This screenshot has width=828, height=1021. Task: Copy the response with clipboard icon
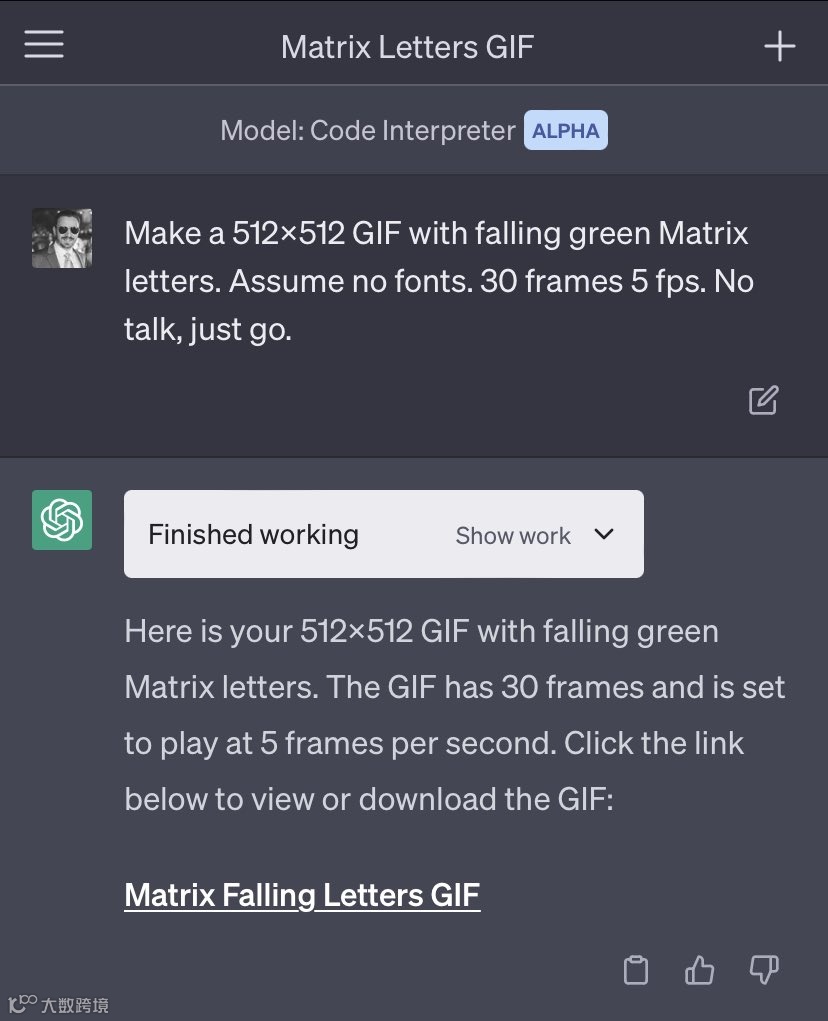(636, 970)
